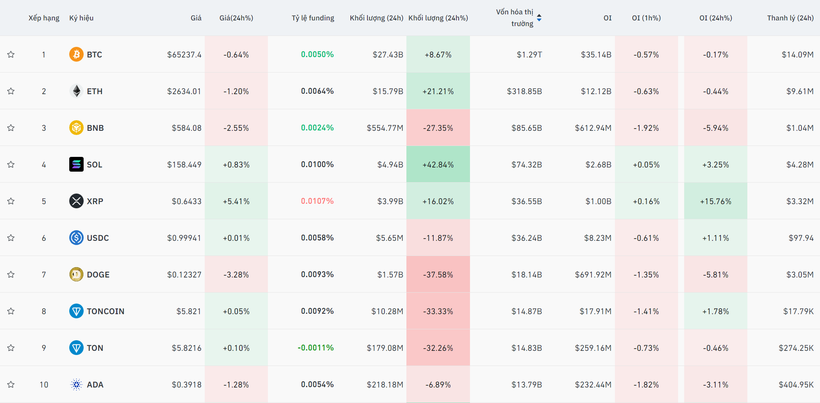Click the DOGE Dogecoin icon

[x=76, y=274]
